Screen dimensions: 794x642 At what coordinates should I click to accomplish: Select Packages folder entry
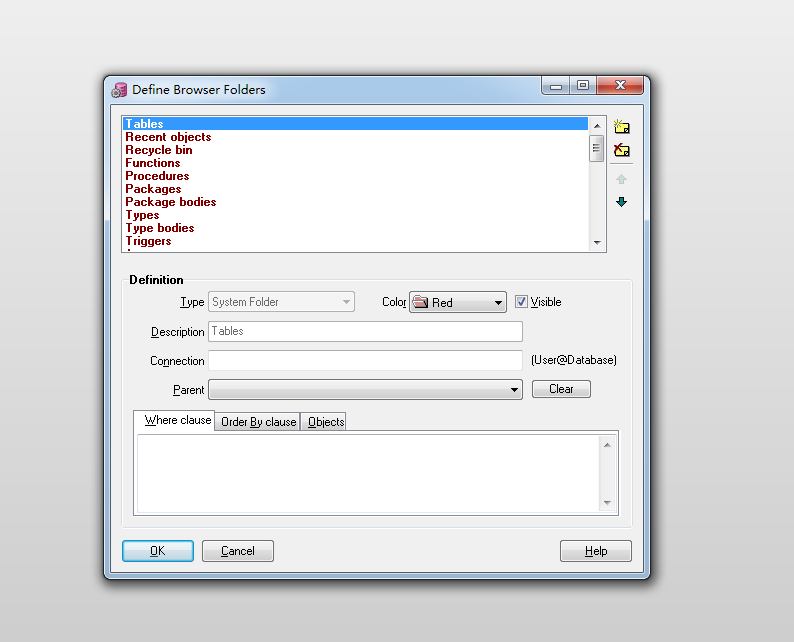355,189
